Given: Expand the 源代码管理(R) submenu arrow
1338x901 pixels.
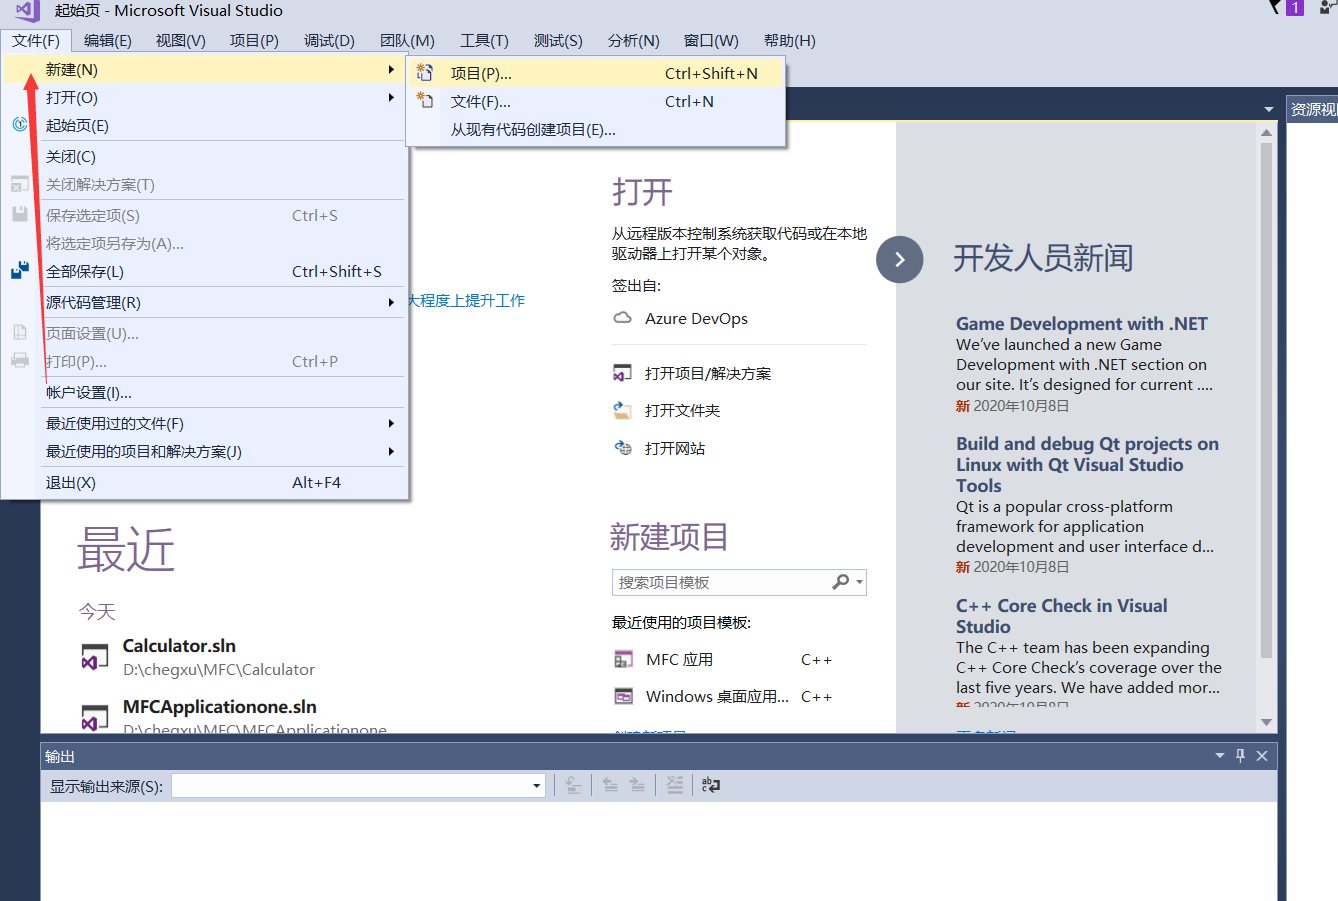Looking at the screenshot, I should 391,302.
